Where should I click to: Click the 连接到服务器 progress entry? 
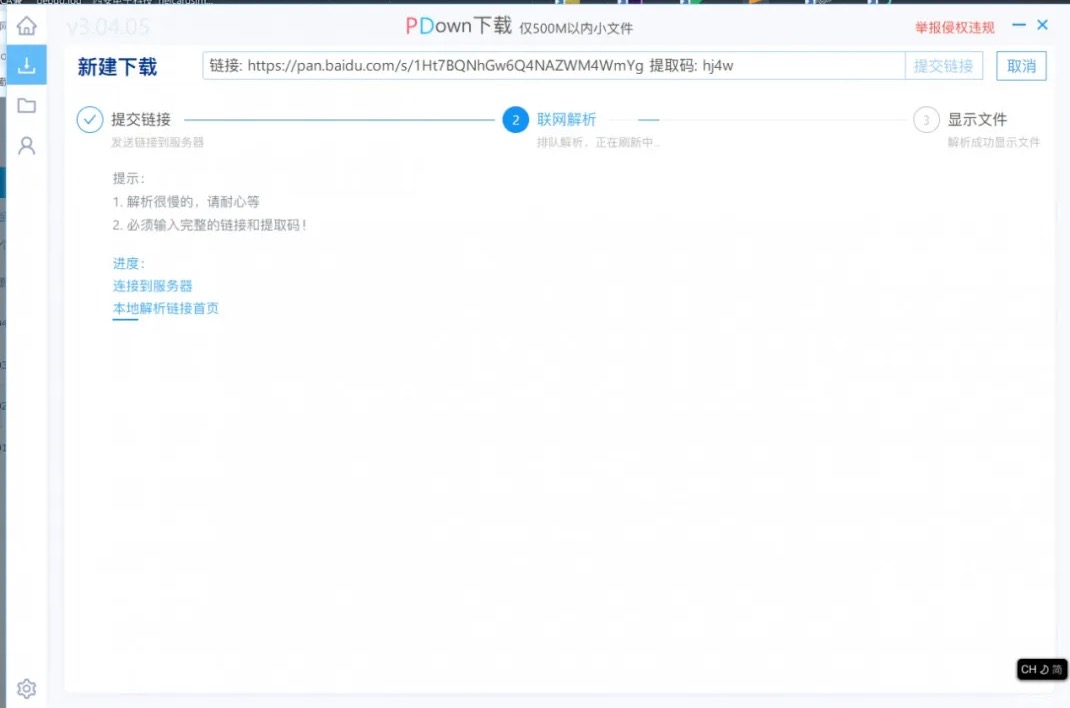point(152,286)
